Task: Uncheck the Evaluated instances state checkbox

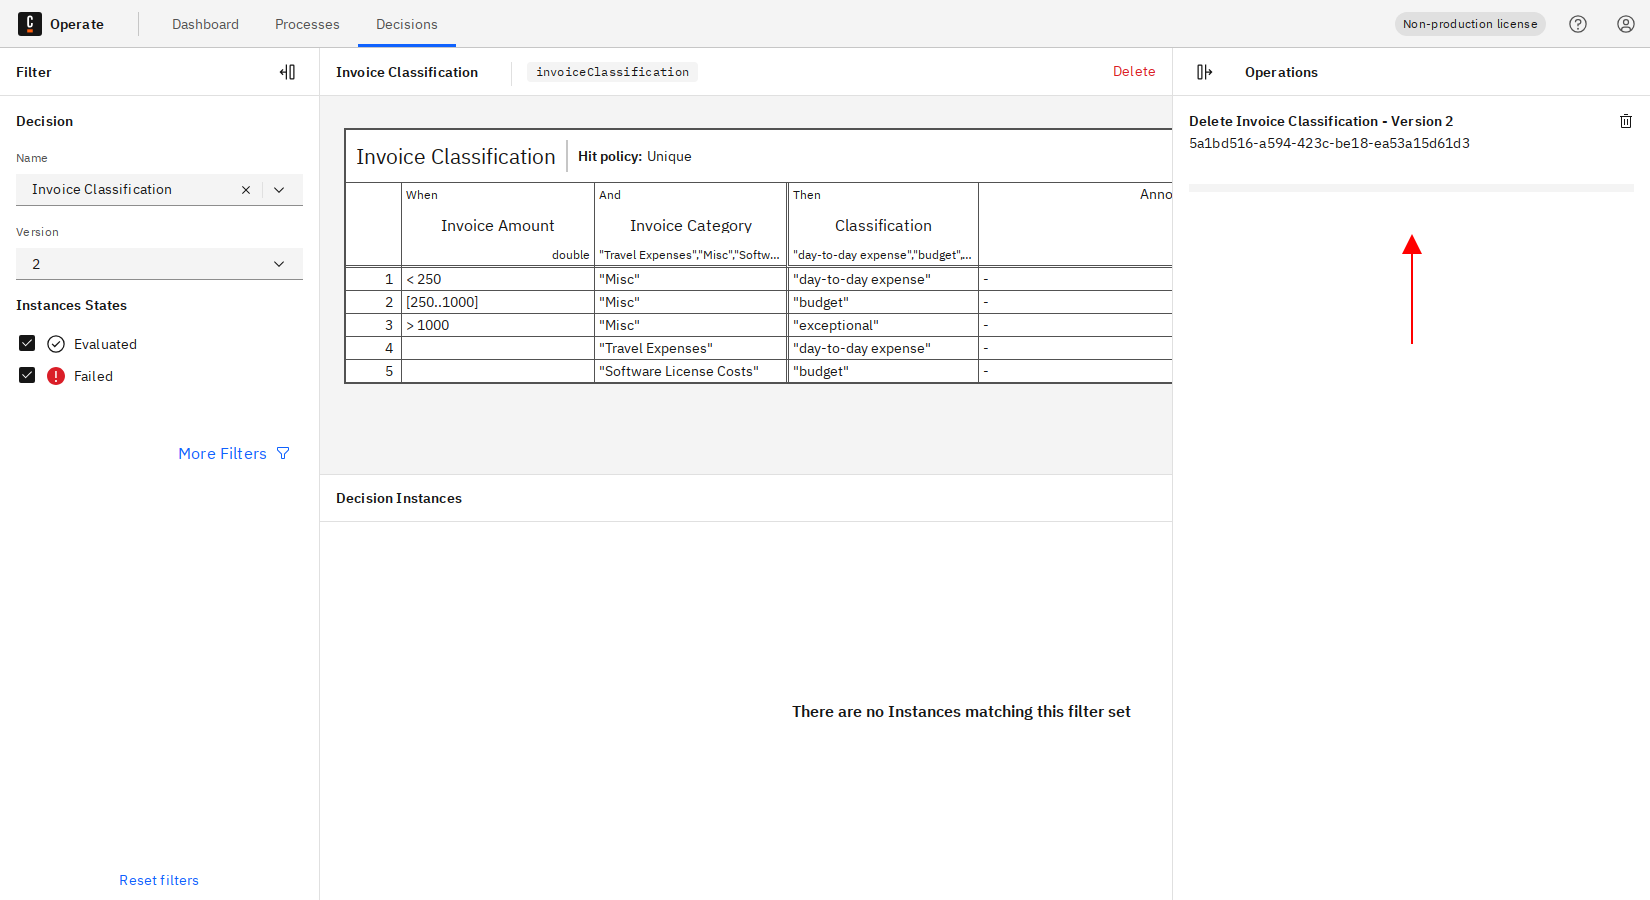Action: [26, 343]
